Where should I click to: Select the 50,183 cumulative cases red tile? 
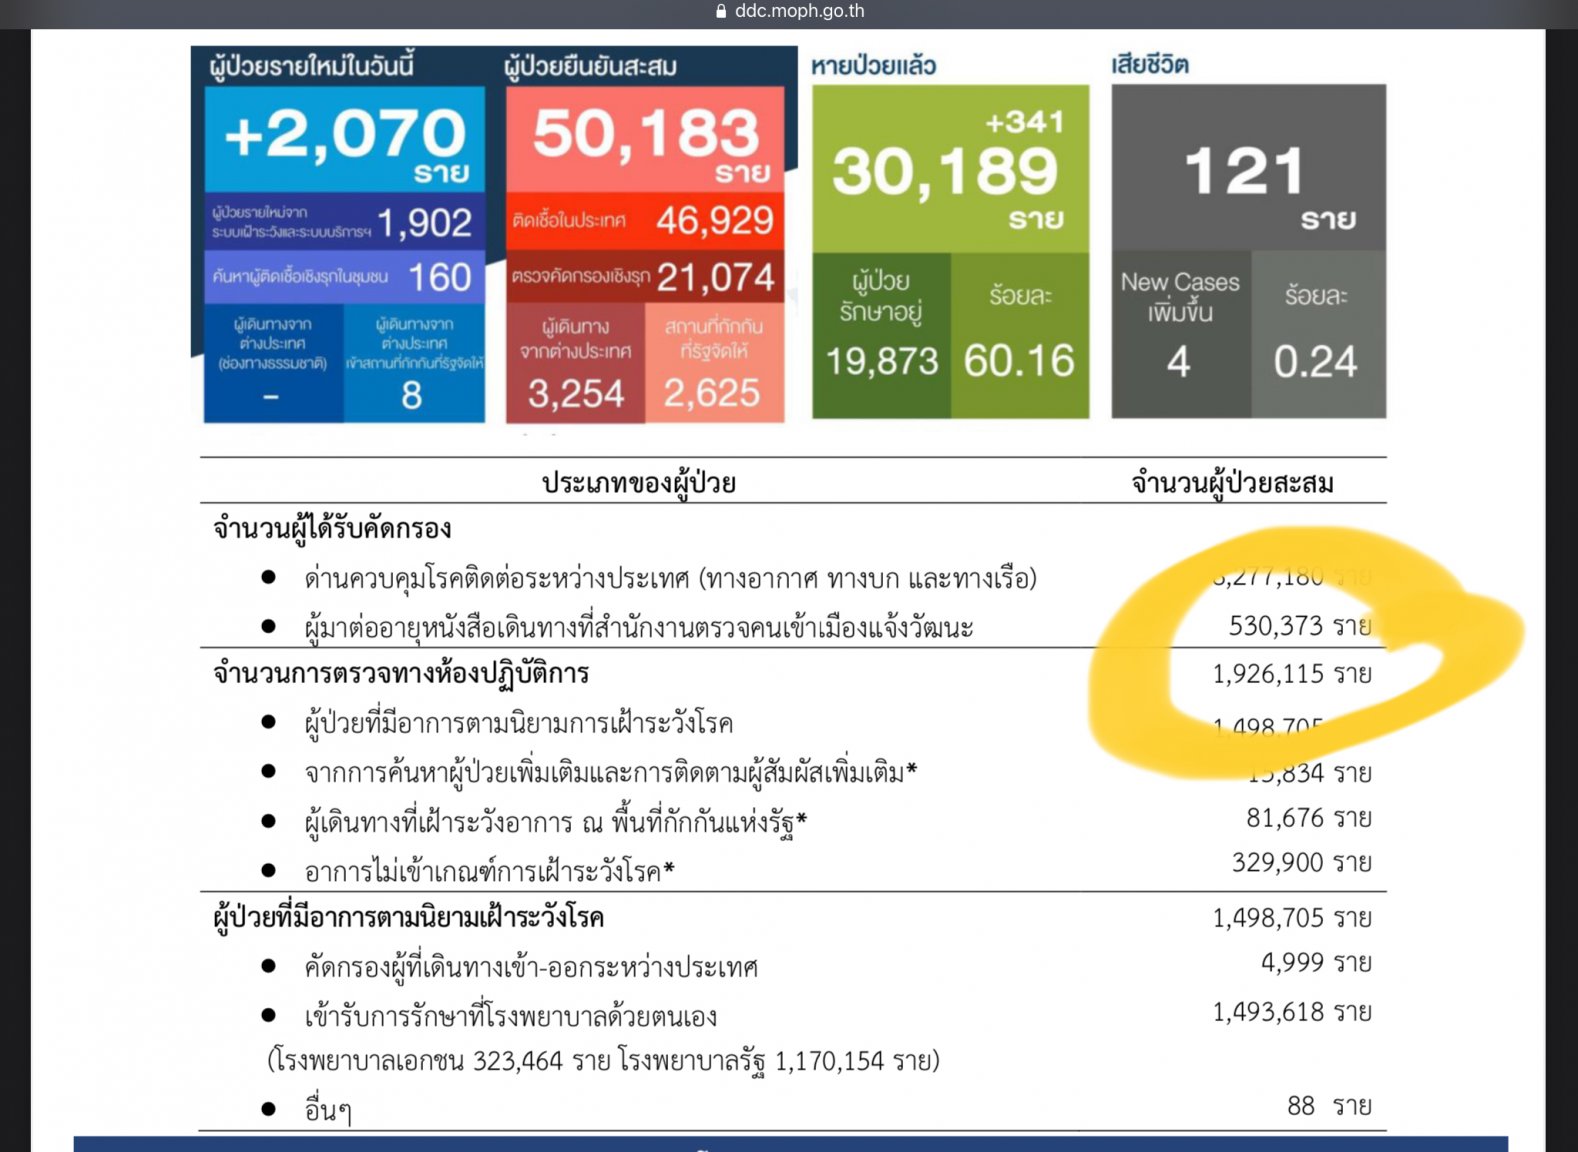645,139
